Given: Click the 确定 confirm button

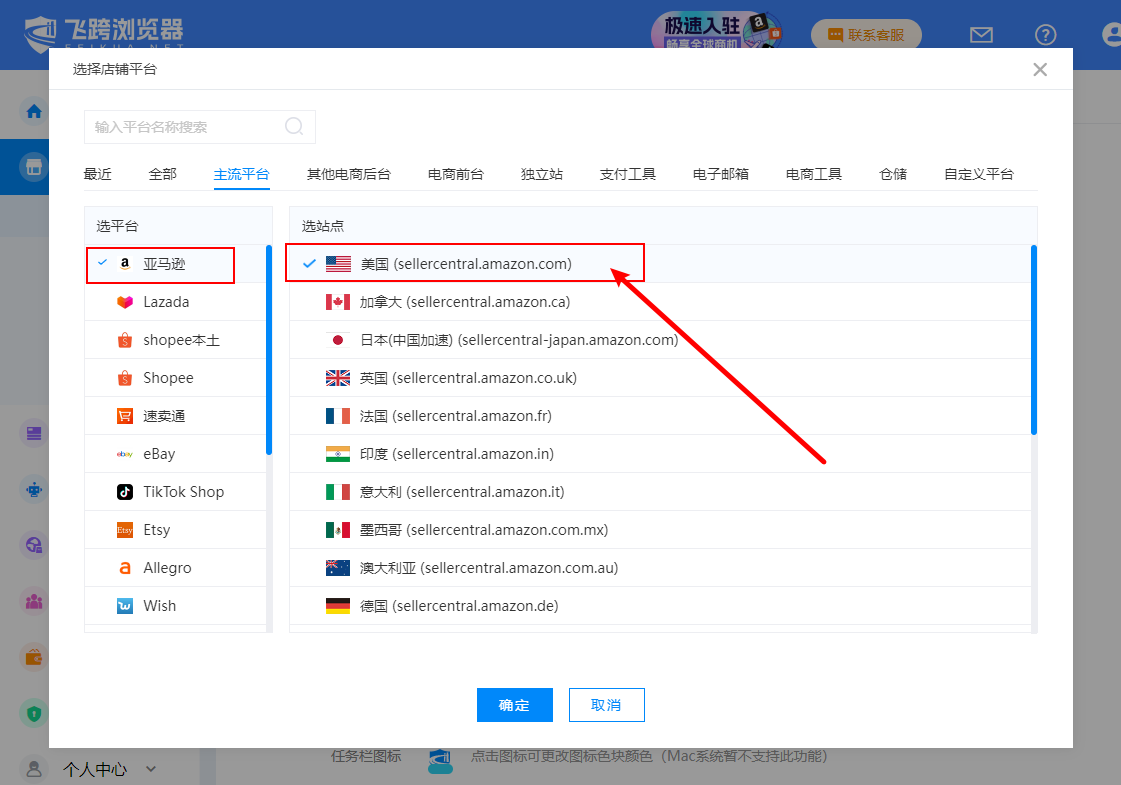Looking at the screenshot, I should point(514,705).
